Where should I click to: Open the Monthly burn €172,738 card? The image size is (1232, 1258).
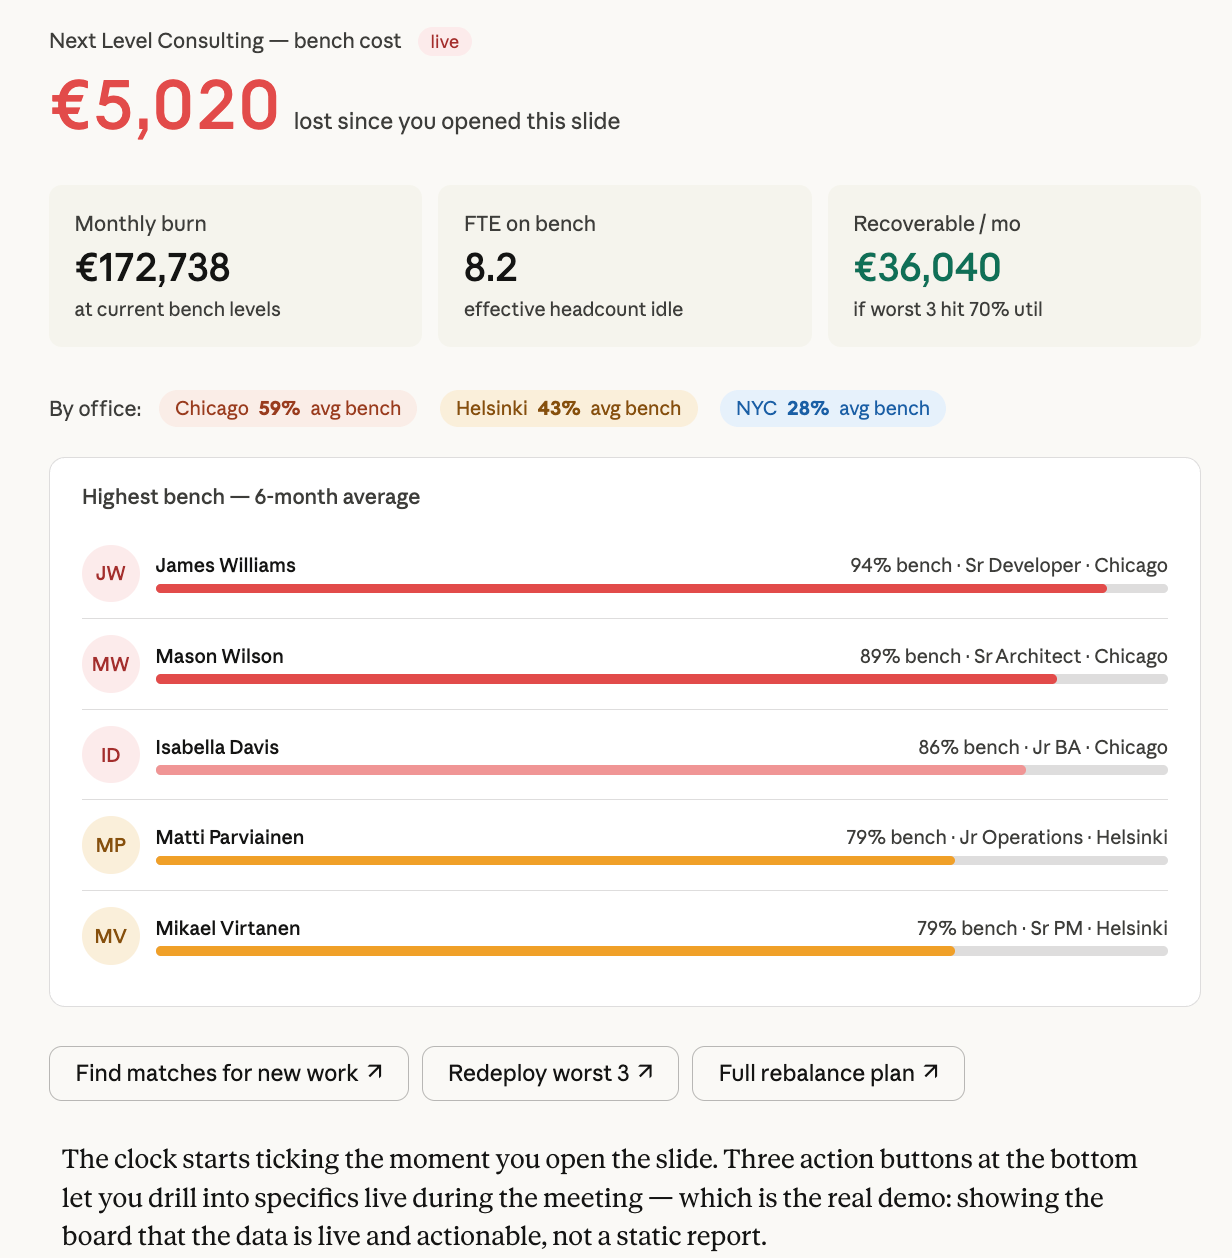pyautogui.click(x=236, y=266)
